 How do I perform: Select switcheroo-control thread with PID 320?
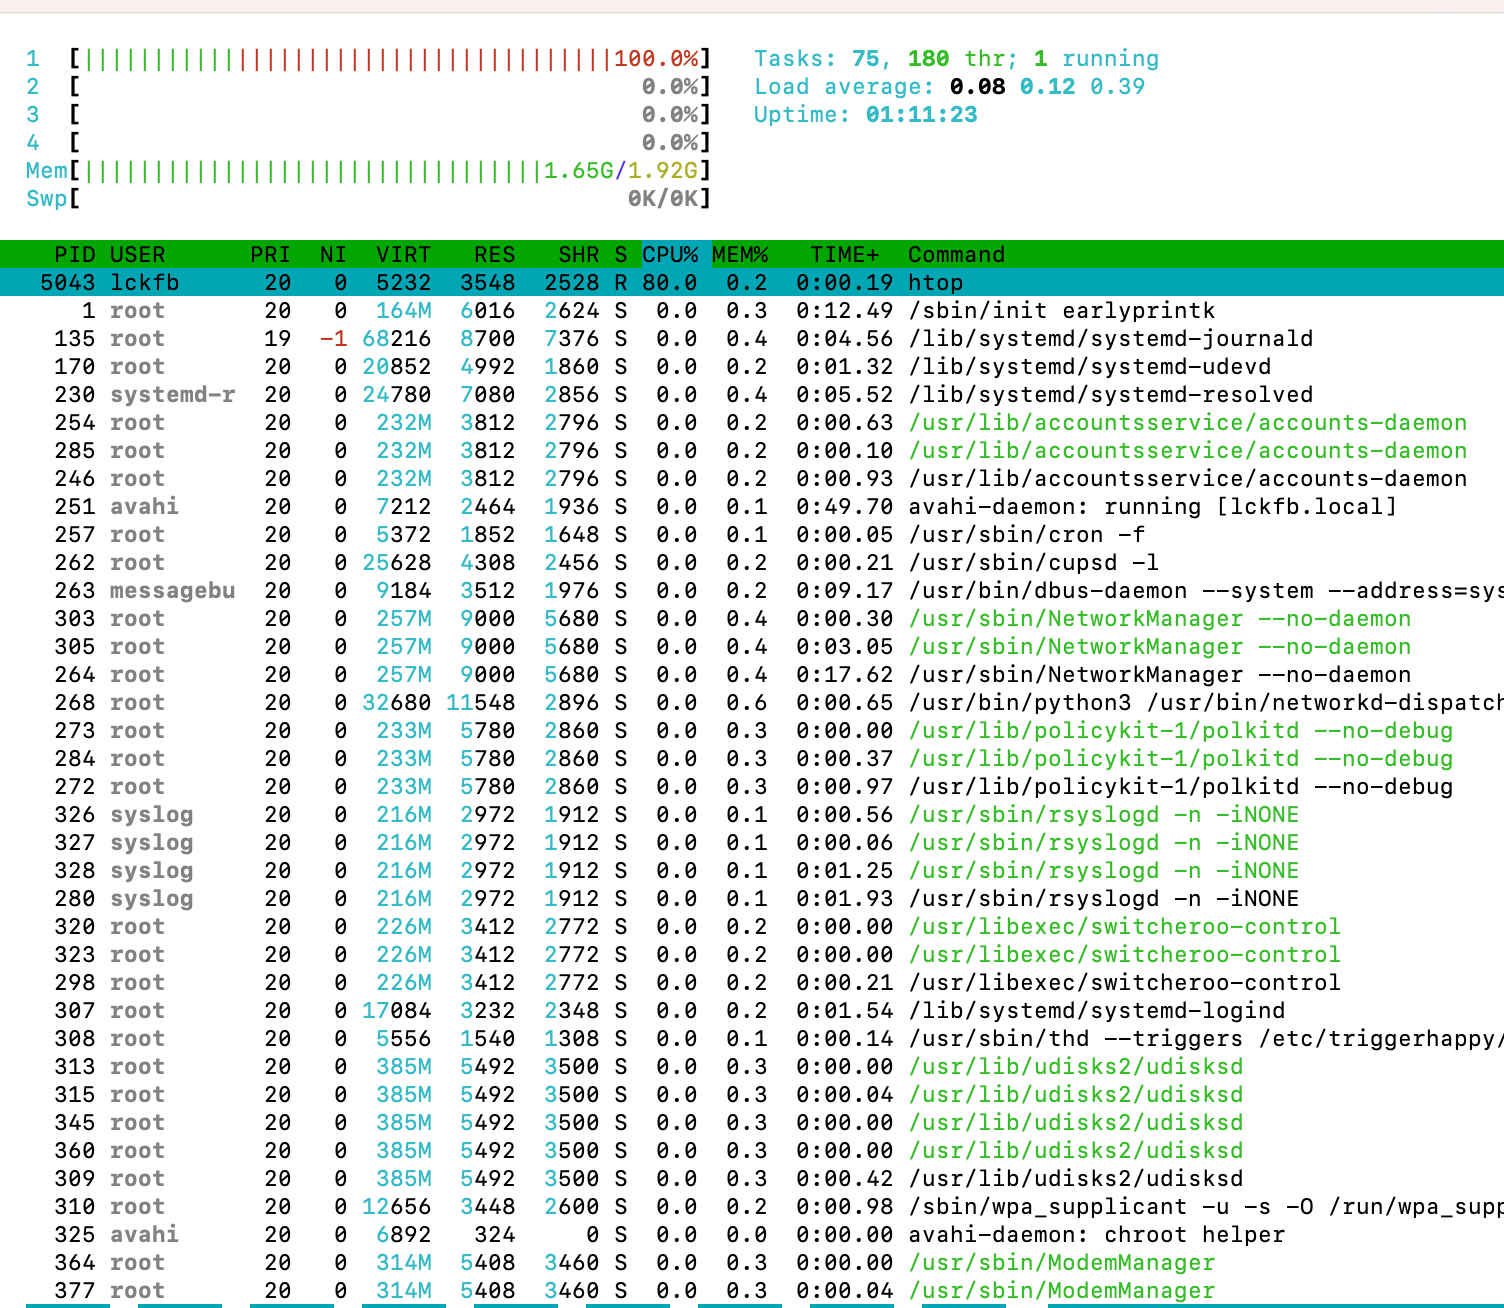752,927
